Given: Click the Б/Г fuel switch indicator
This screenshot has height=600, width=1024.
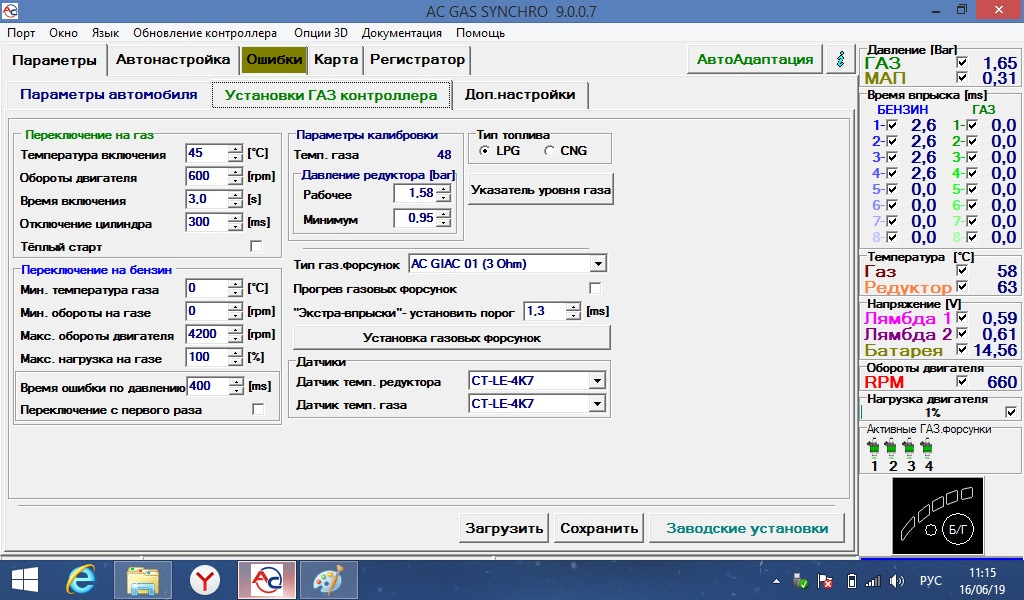Looking at the screenshot, I should (957, 529).
